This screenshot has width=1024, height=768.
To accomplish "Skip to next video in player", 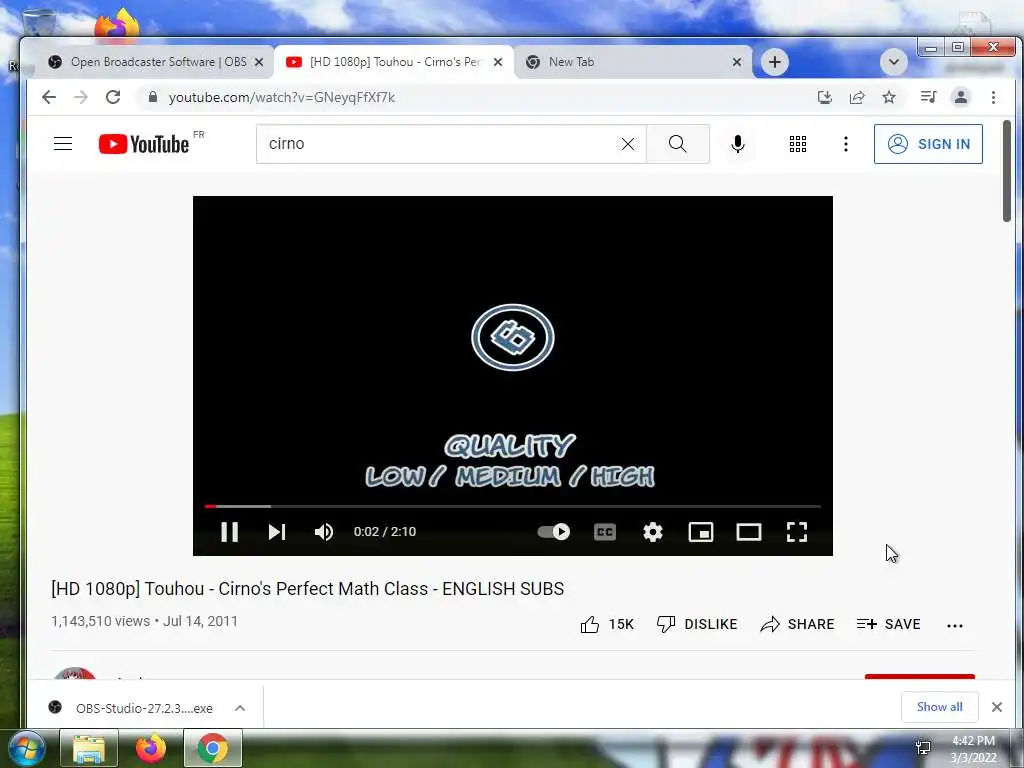I will [x=277, y=532].
